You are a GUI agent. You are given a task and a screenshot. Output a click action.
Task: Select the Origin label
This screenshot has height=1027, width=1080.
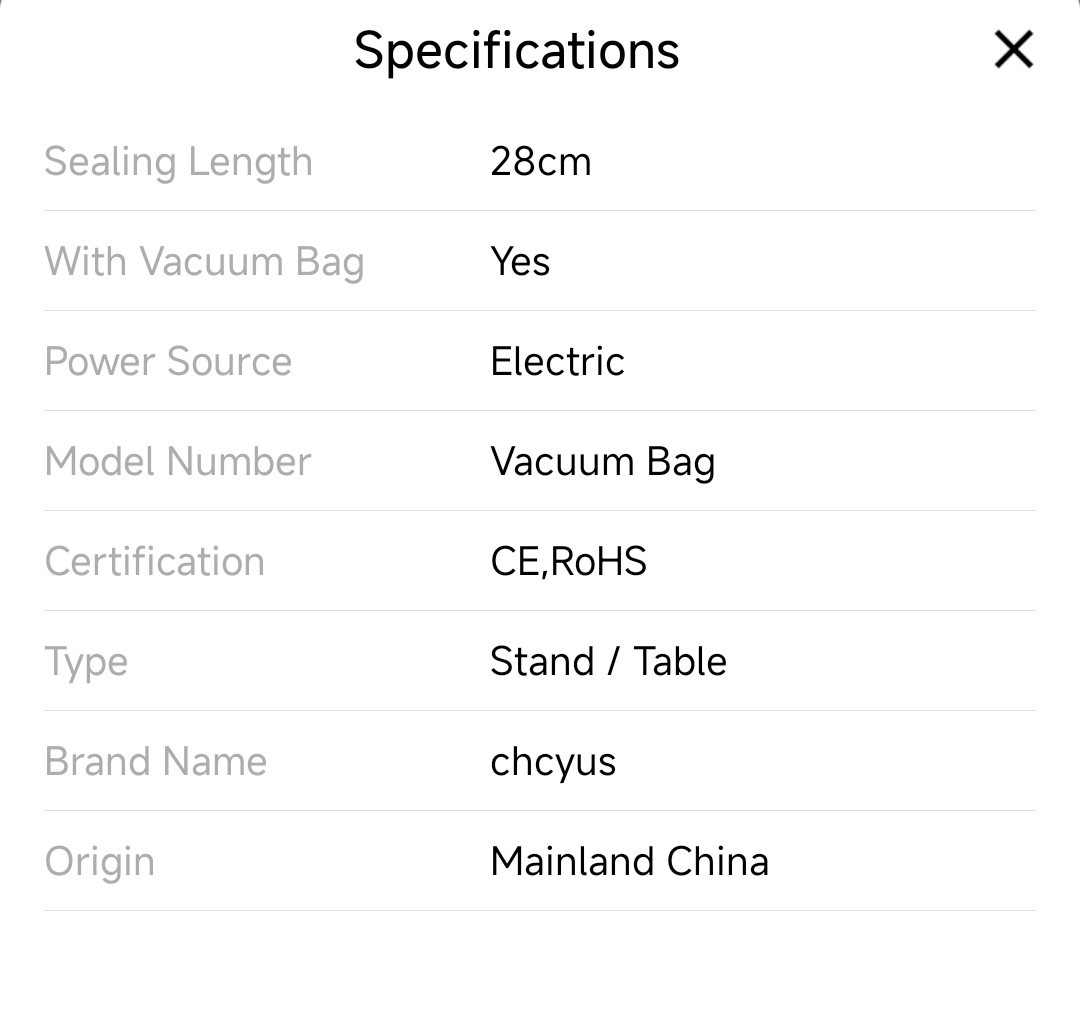pyautogui.click(x=100, y=862)
